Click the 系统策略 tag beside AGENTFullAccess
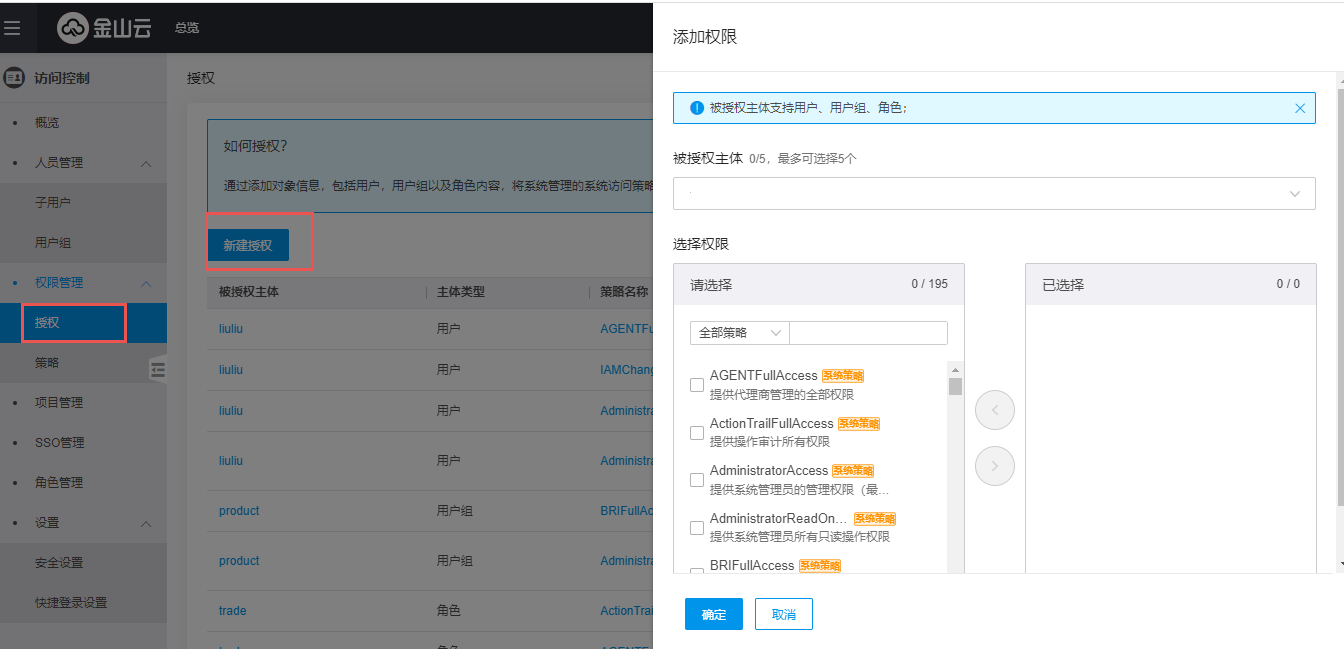The image size is (1344, 649). [843, 376]
